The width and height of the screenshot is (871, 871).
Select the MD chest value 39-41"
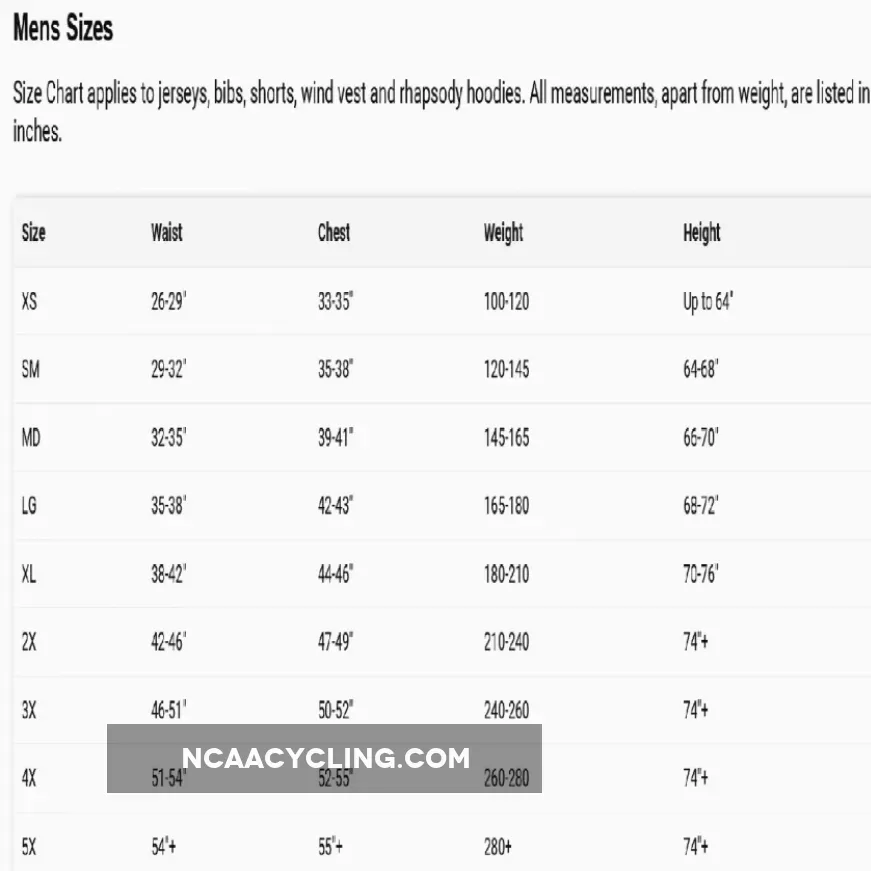pos(335,437)
